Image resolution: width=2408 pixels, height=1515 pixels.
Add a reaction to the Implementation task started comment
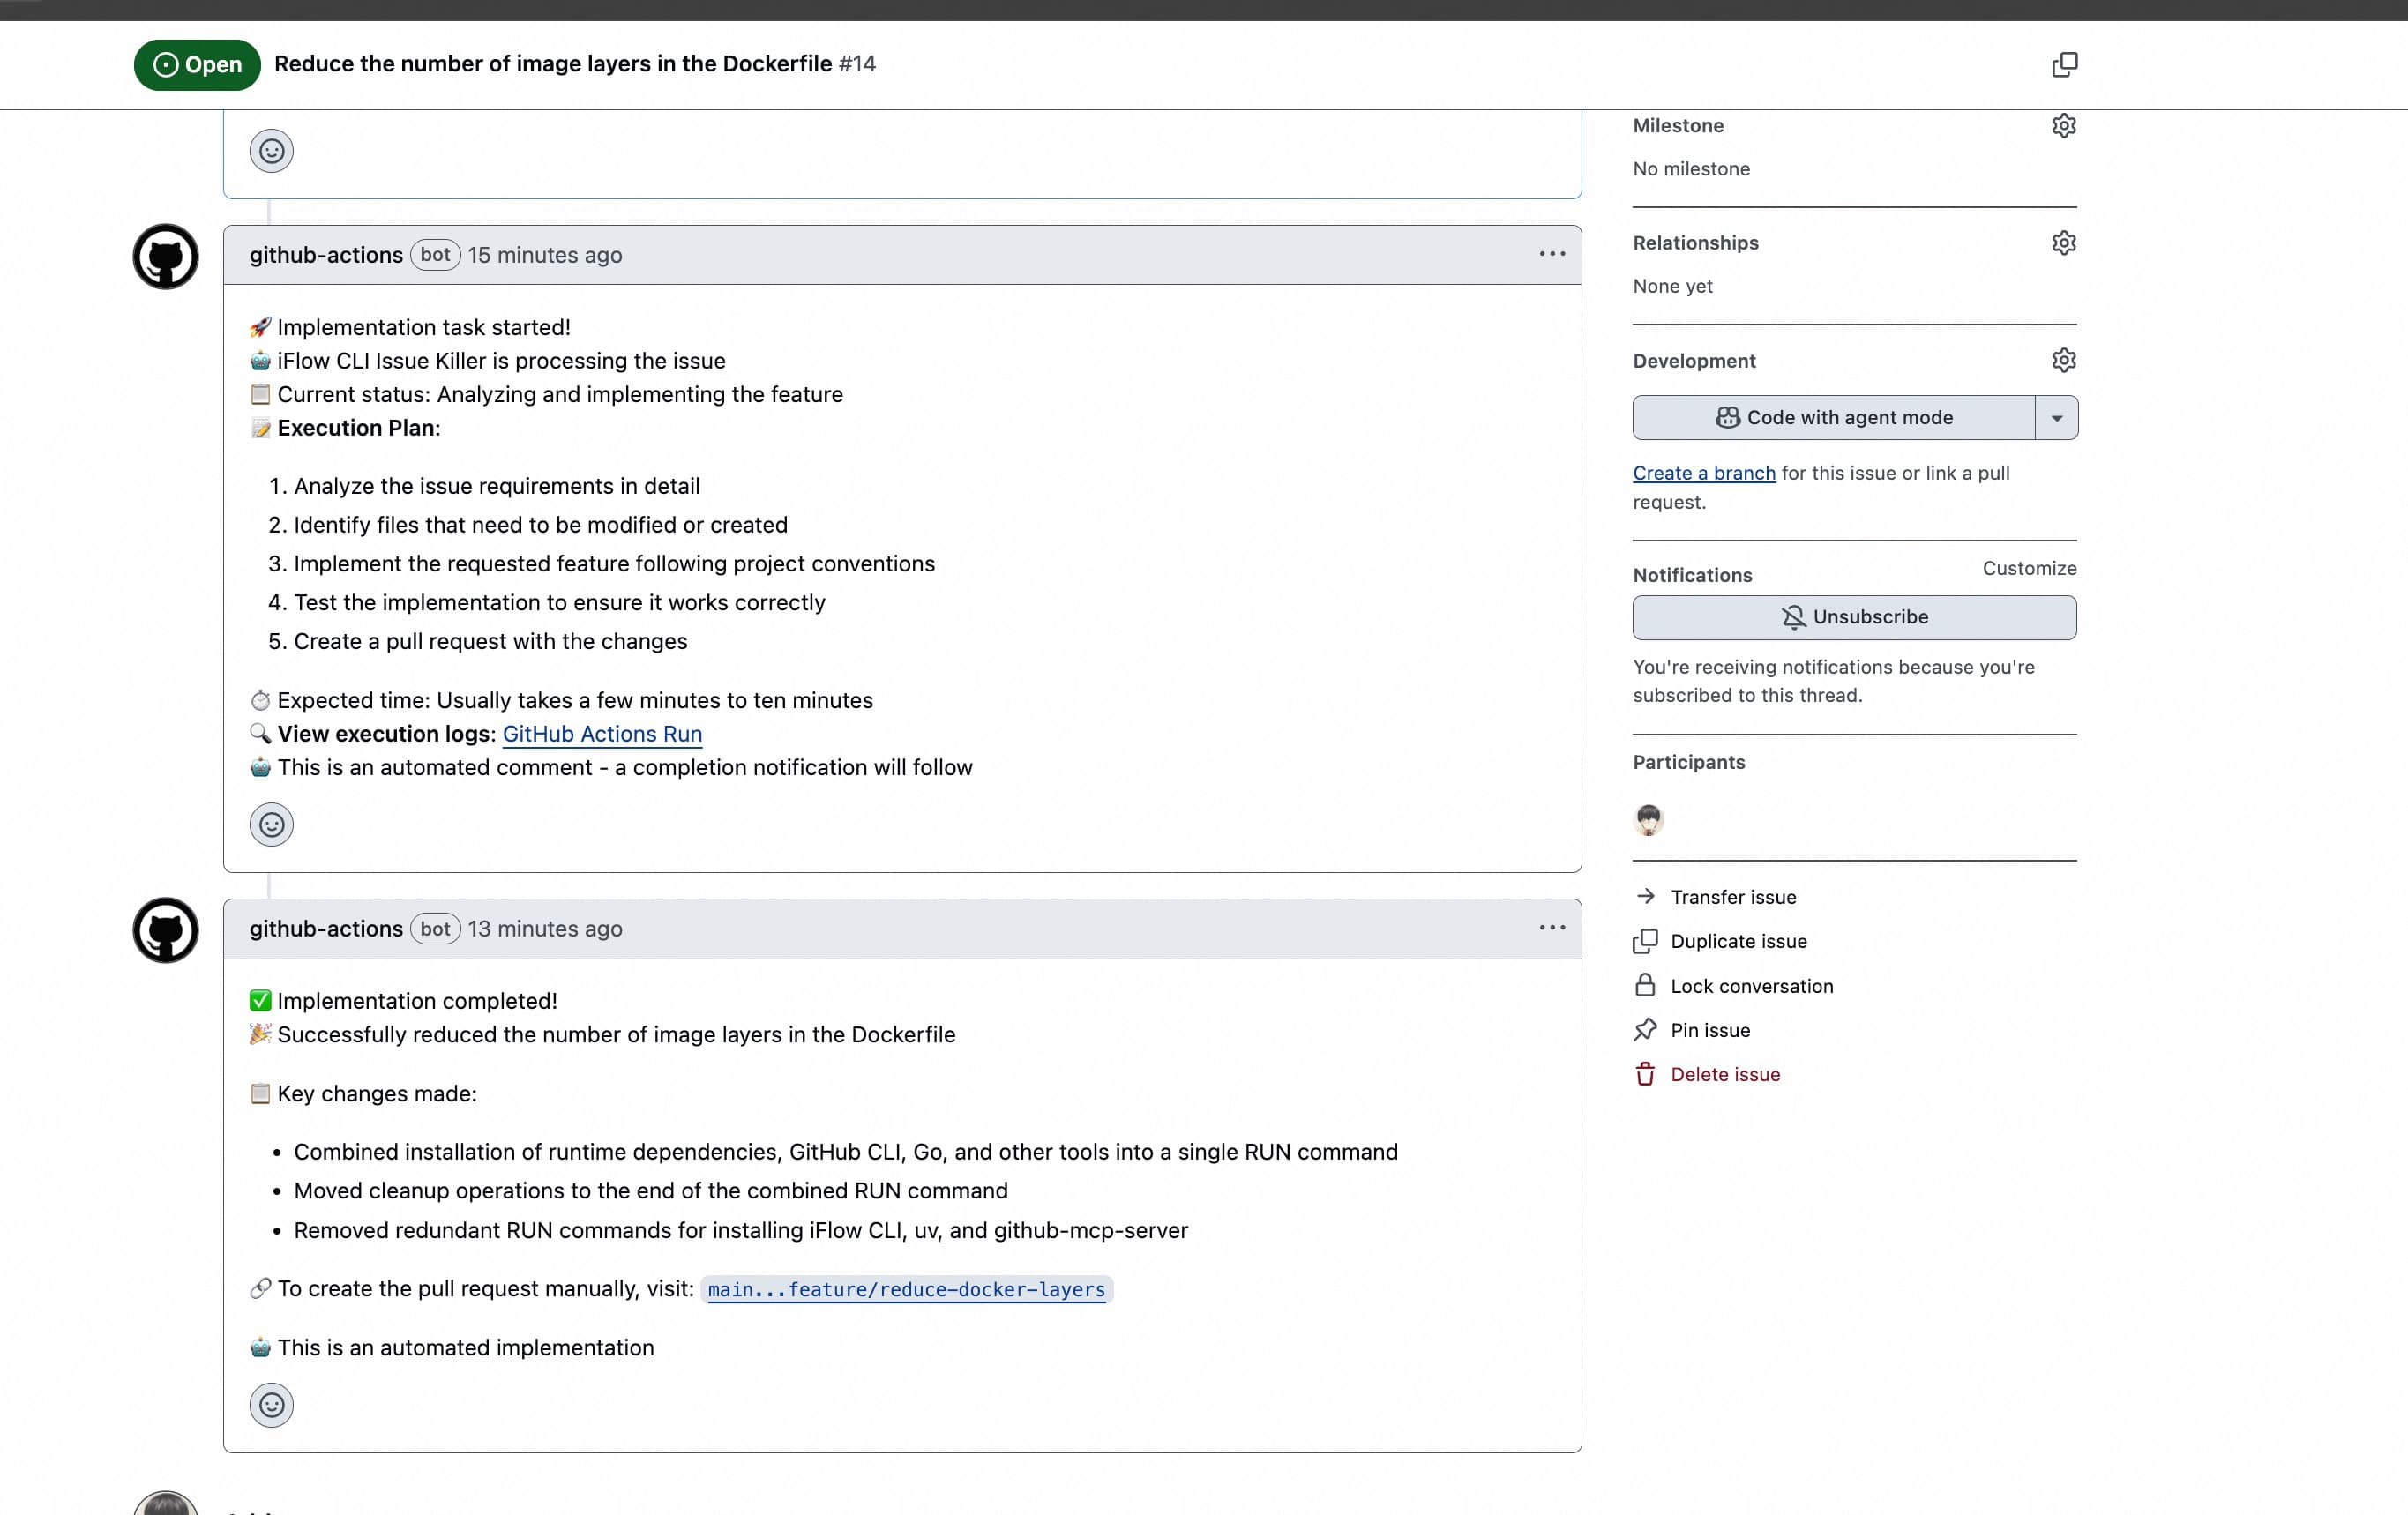pyautogui.click(x=271, y=824)
